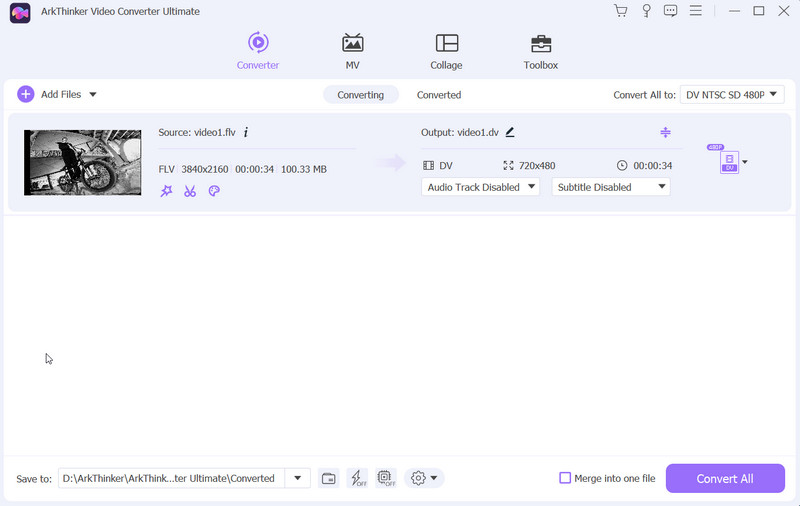Check Merge into one file

pos(565,478)
